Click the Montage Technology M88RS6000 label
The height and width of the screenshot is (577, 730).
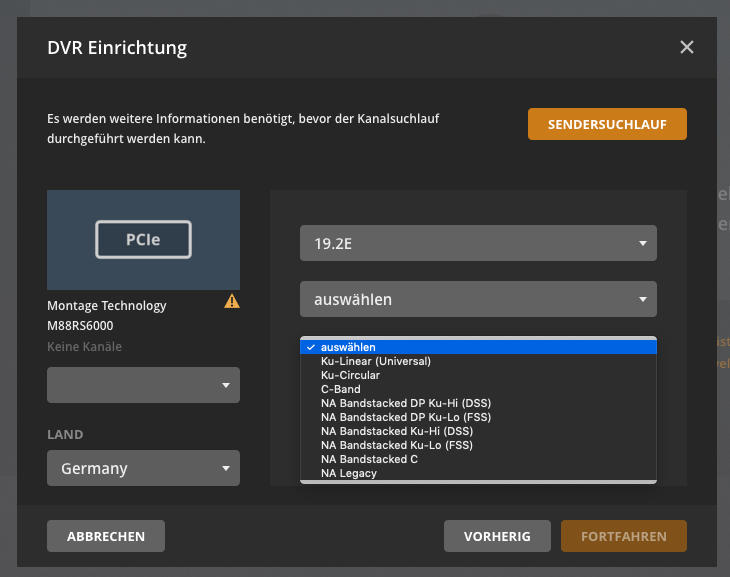click(107, 315)
